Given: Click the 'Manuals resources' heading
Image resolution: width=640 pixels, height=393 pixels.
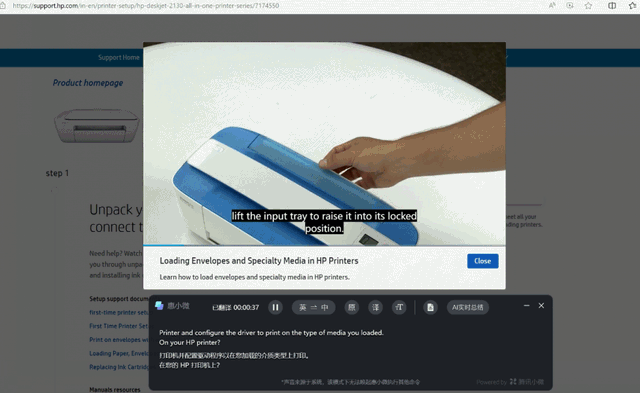Looking at the screenshot, I should (x=115, y=390).
